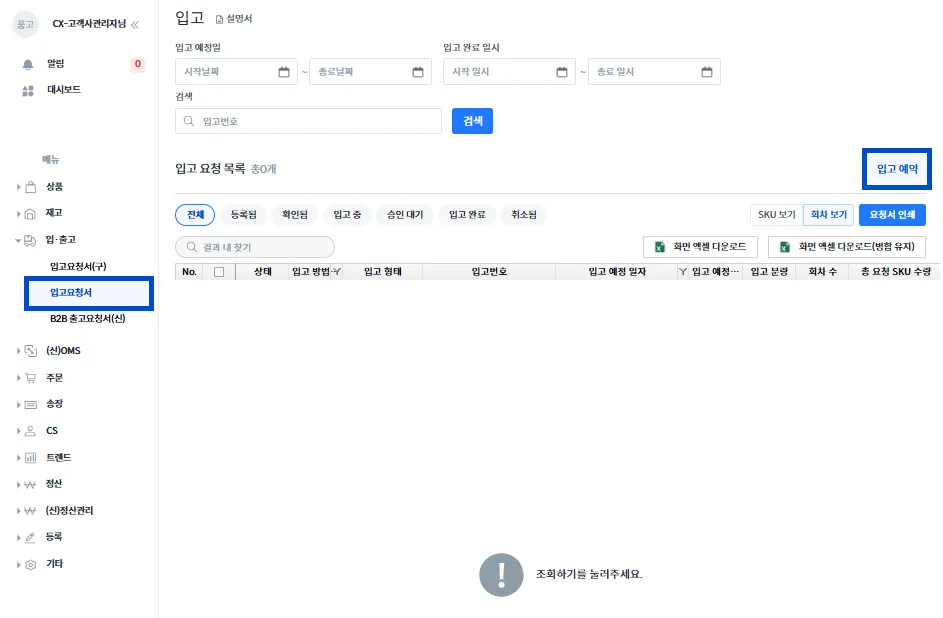Select the 입고 중 status filter tab

[347, 215]
